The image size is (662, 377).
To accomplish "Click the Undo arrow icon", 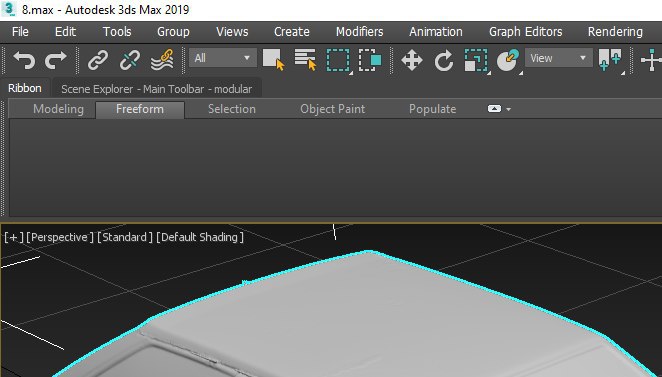I will tap(24, 60).
